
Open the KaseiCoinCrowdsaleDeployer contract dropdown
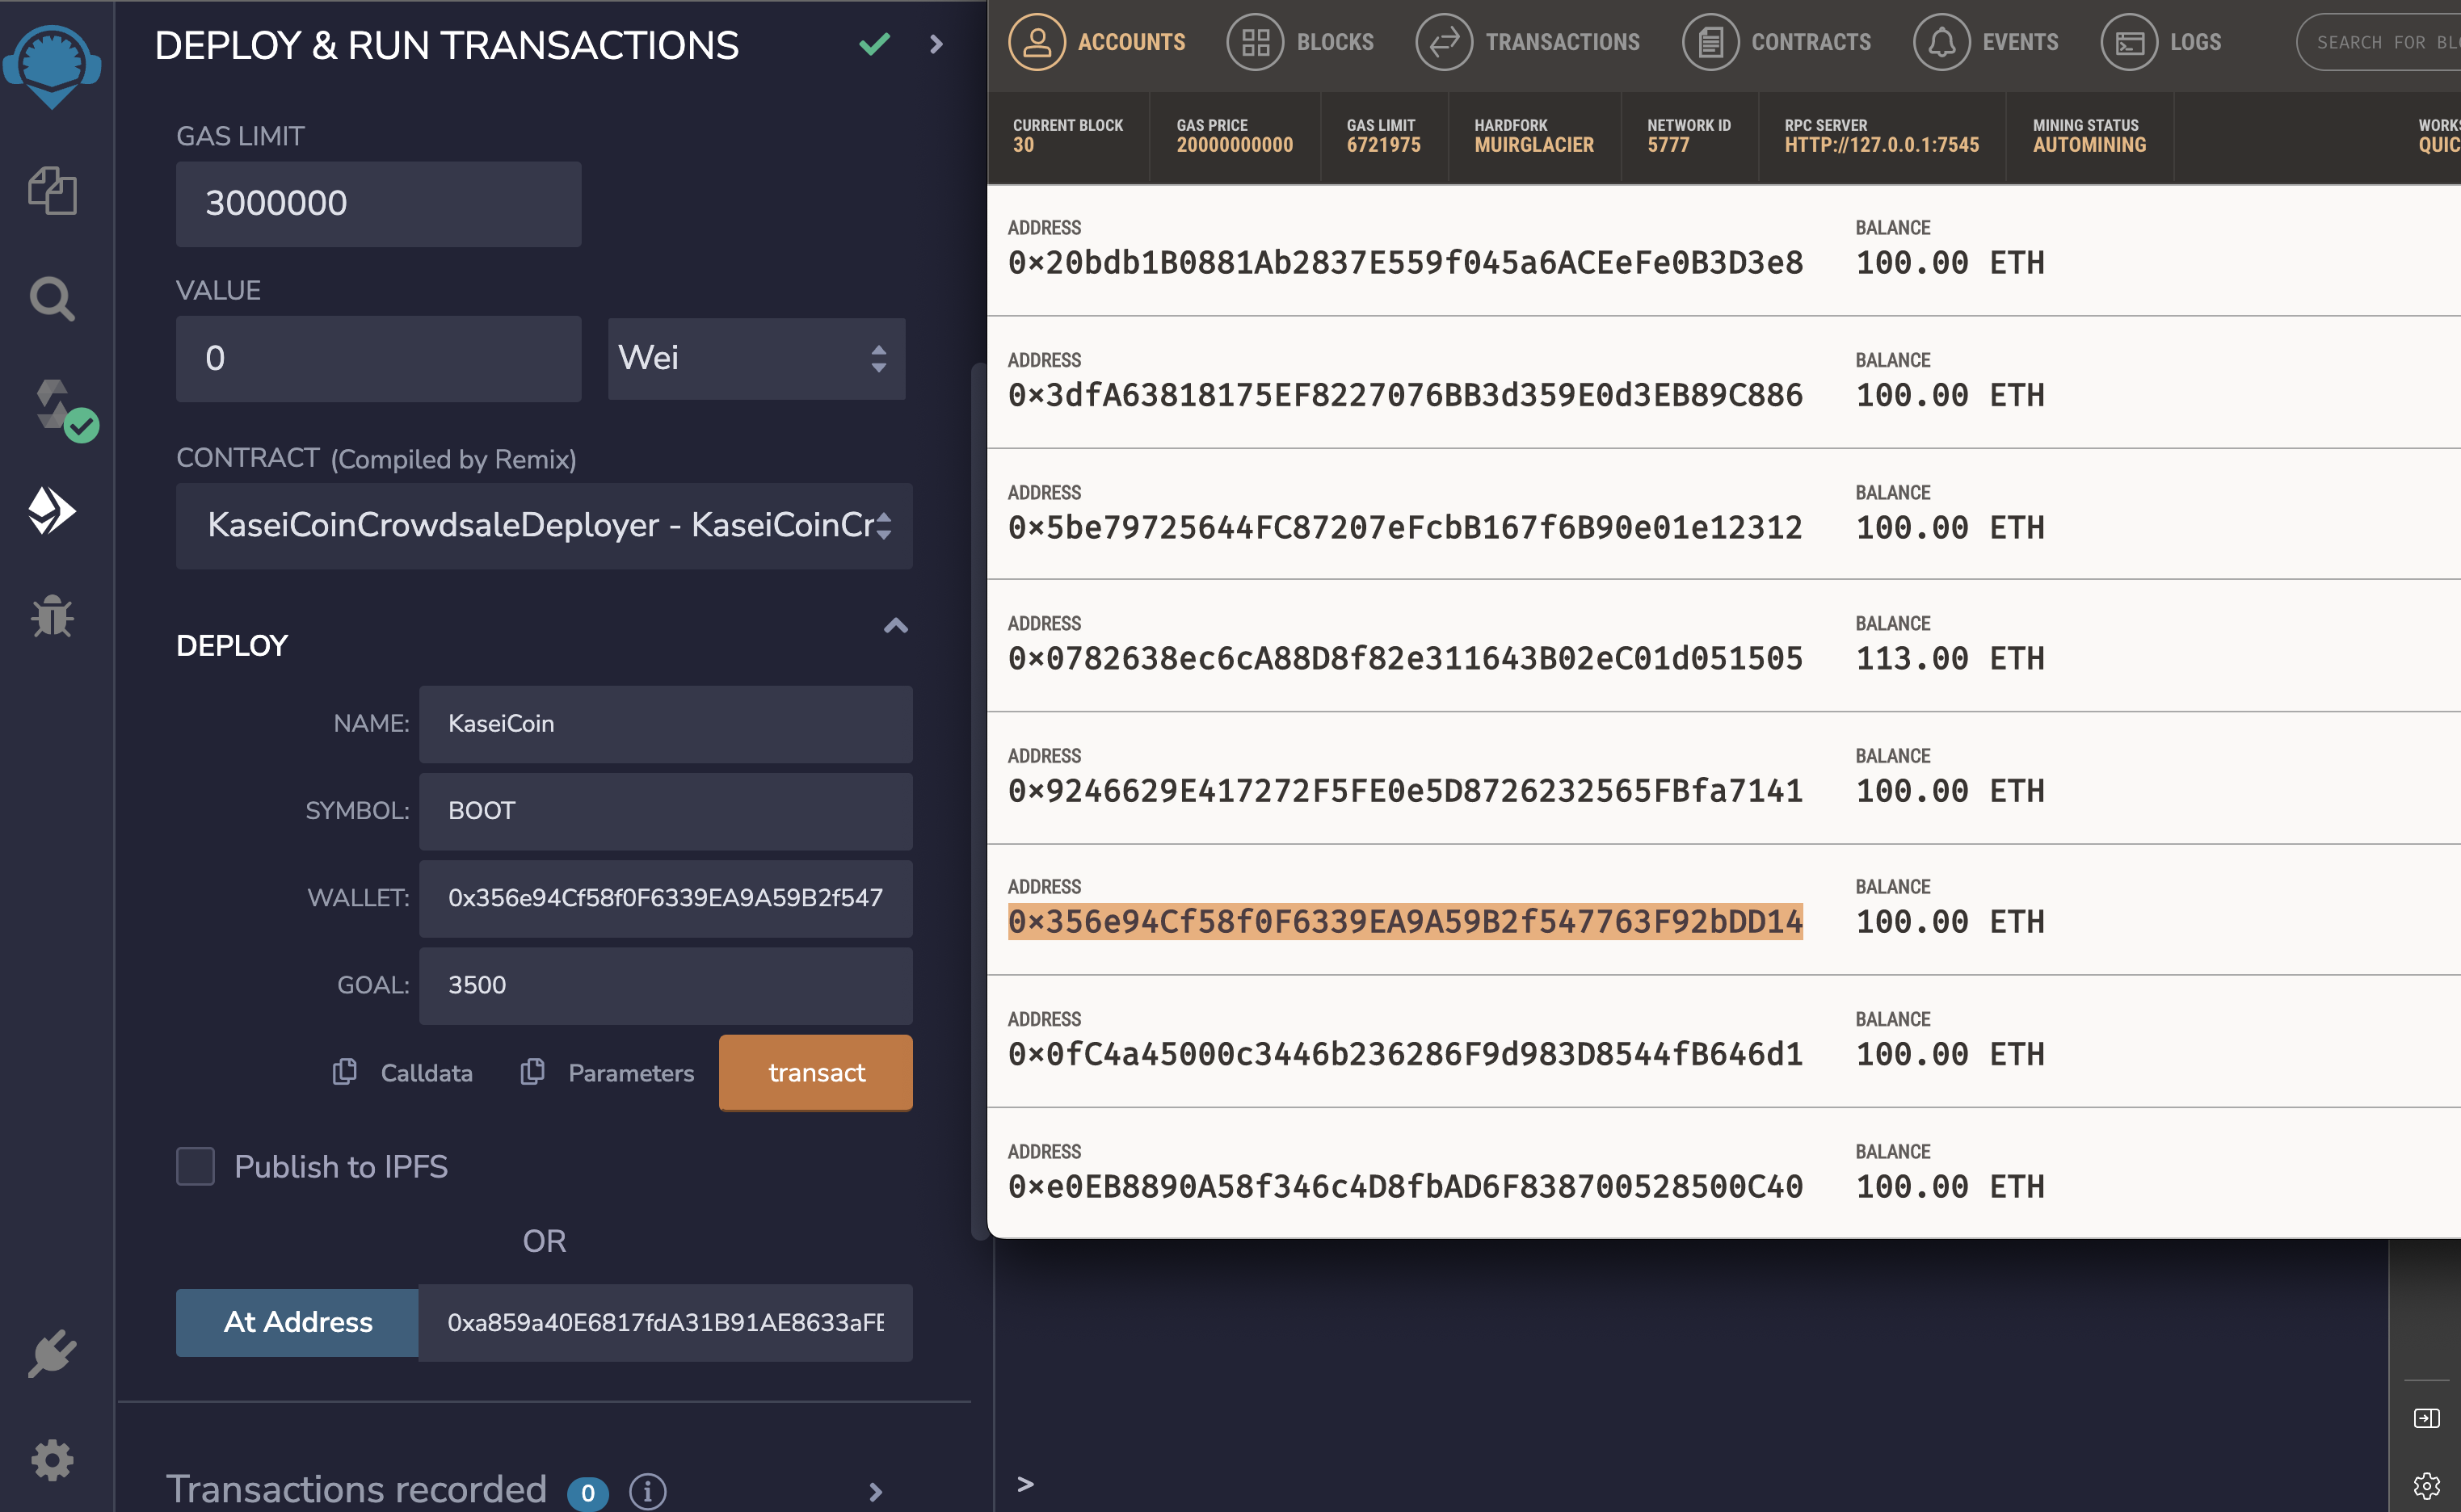(x=544, y=525)
